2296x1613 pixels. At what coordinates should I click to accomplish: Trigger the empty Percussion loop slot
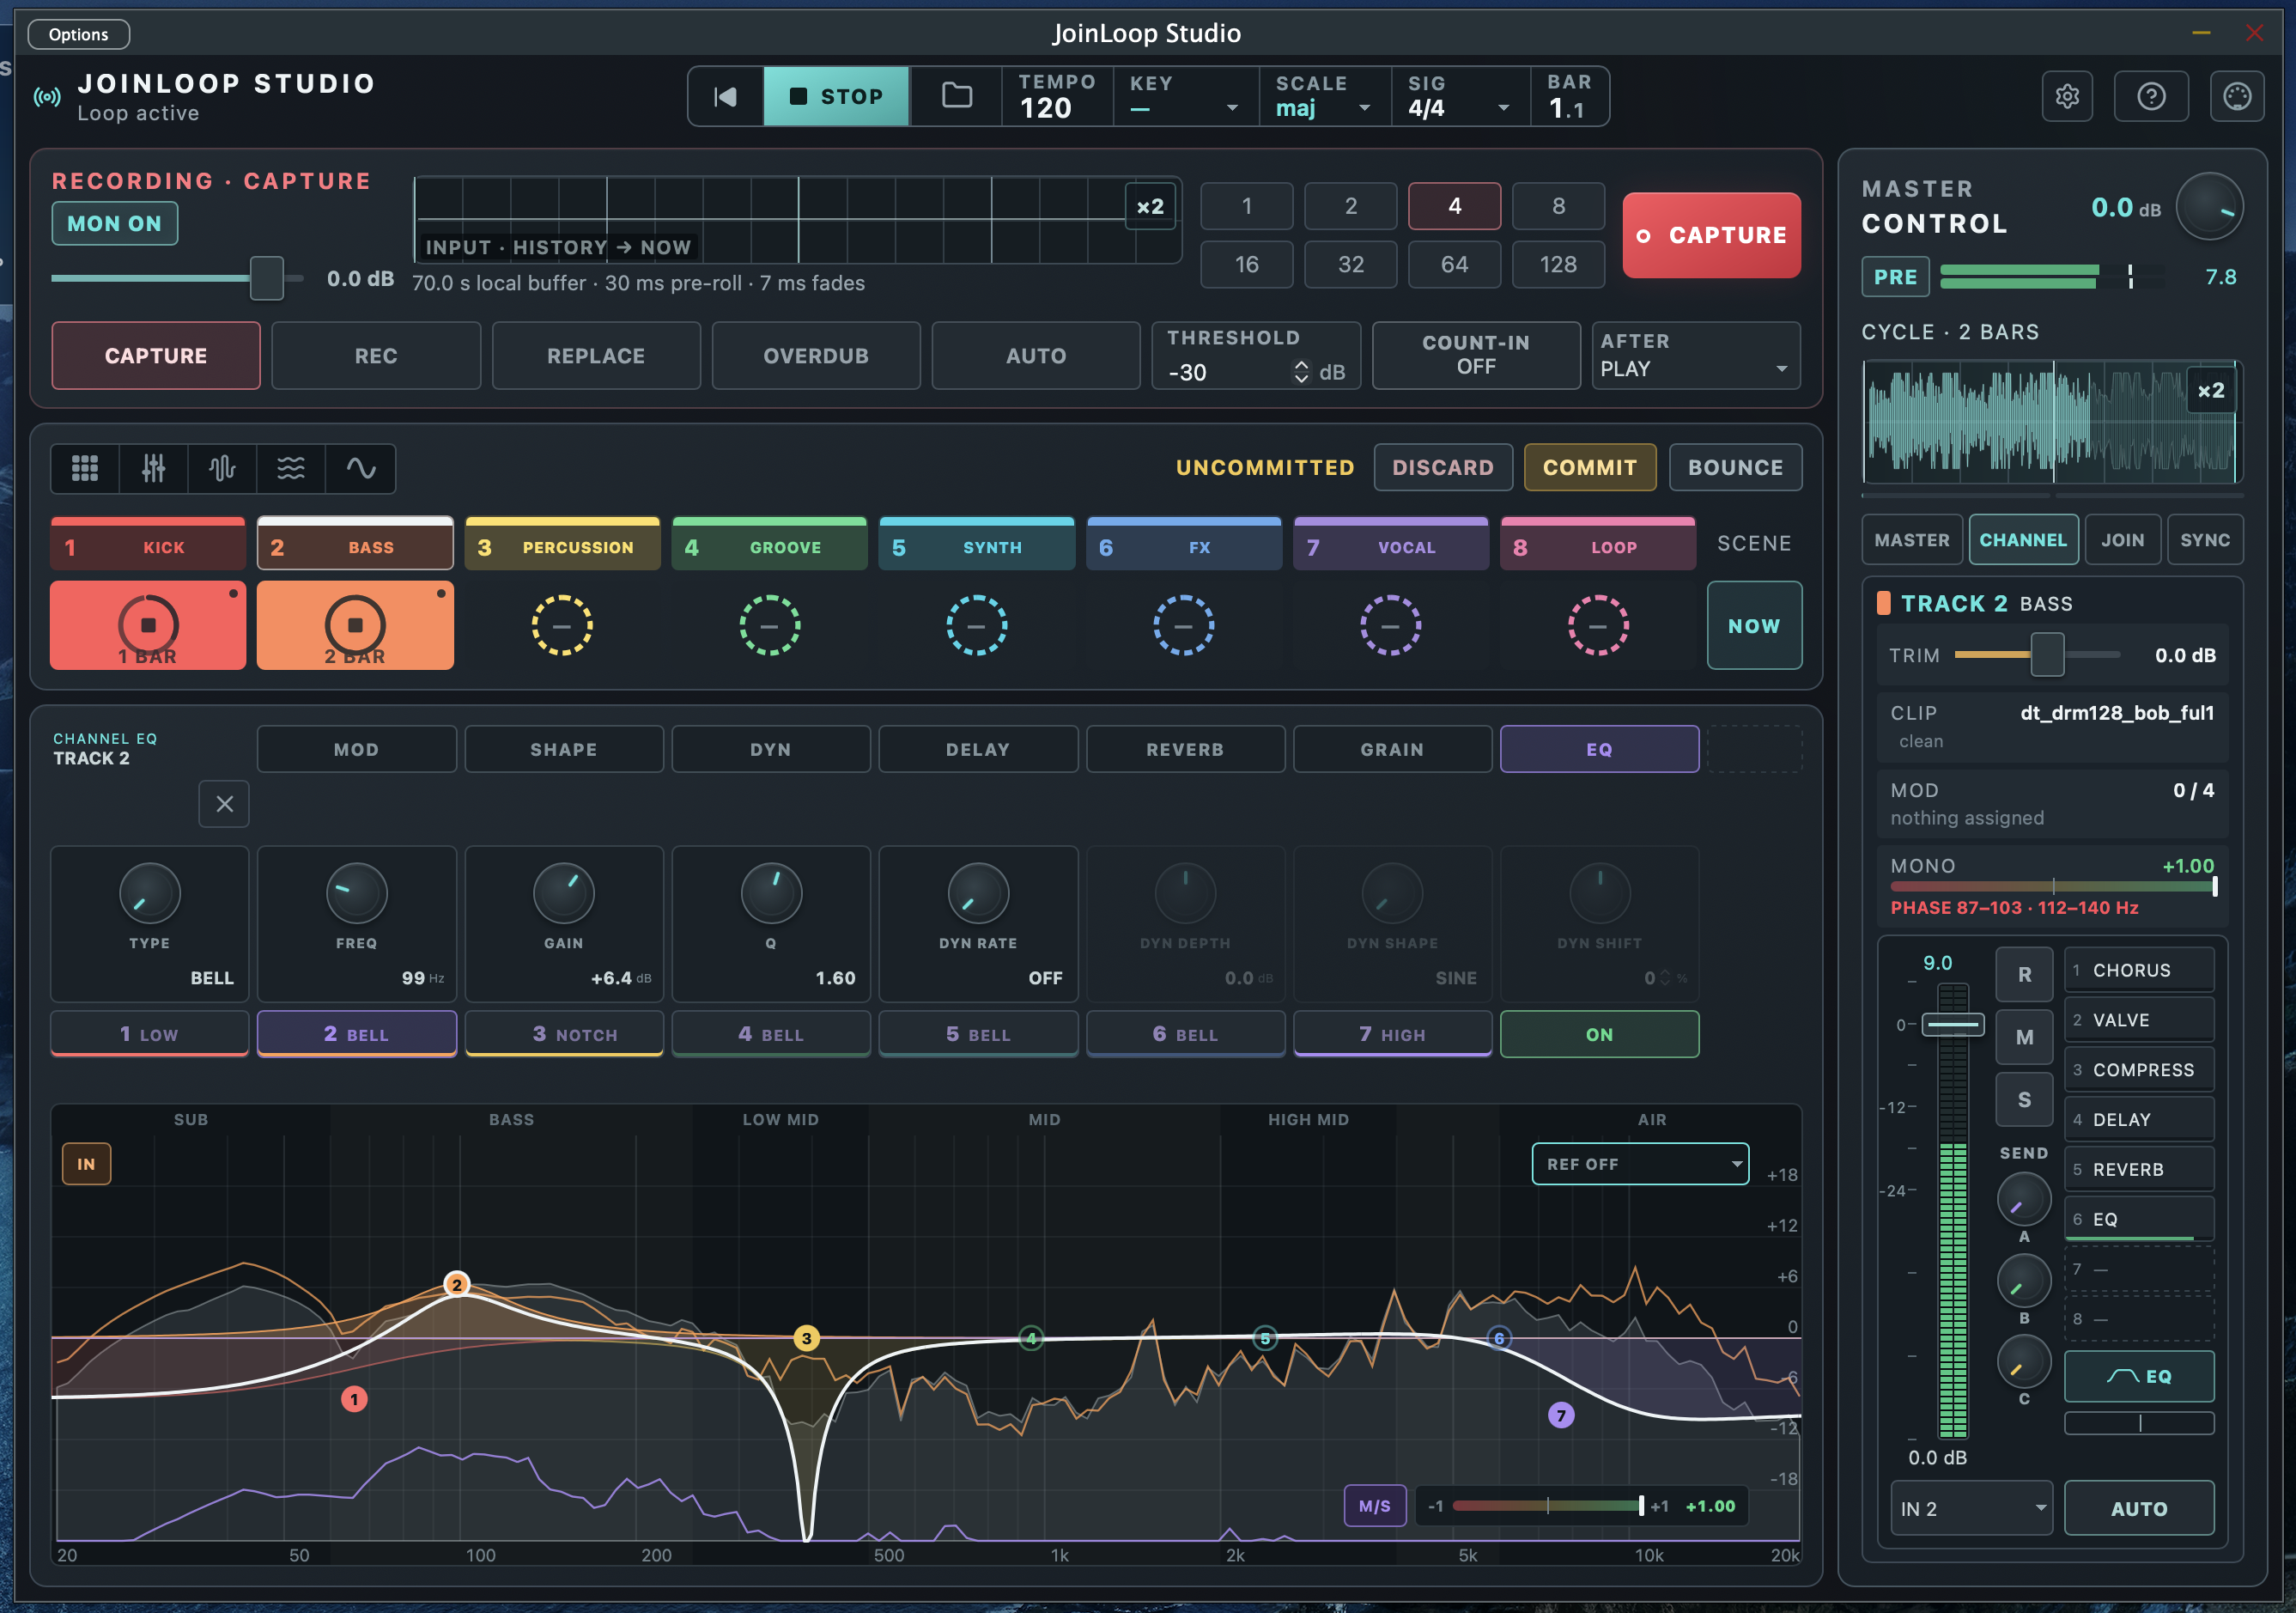click(x=562, y=625)
